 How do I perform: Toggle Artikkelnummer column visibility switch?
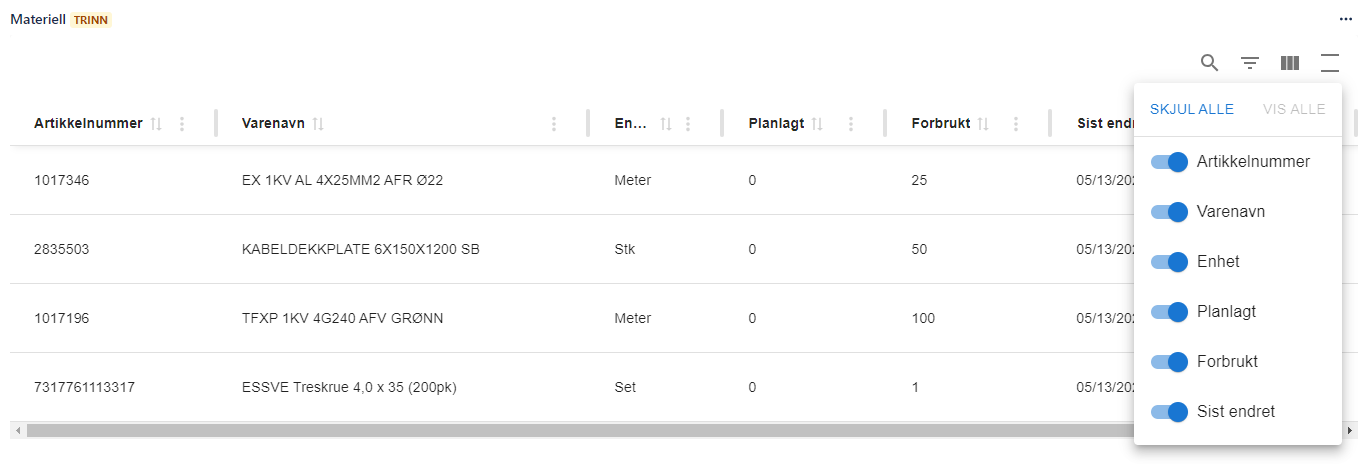tap(1169, 162)
